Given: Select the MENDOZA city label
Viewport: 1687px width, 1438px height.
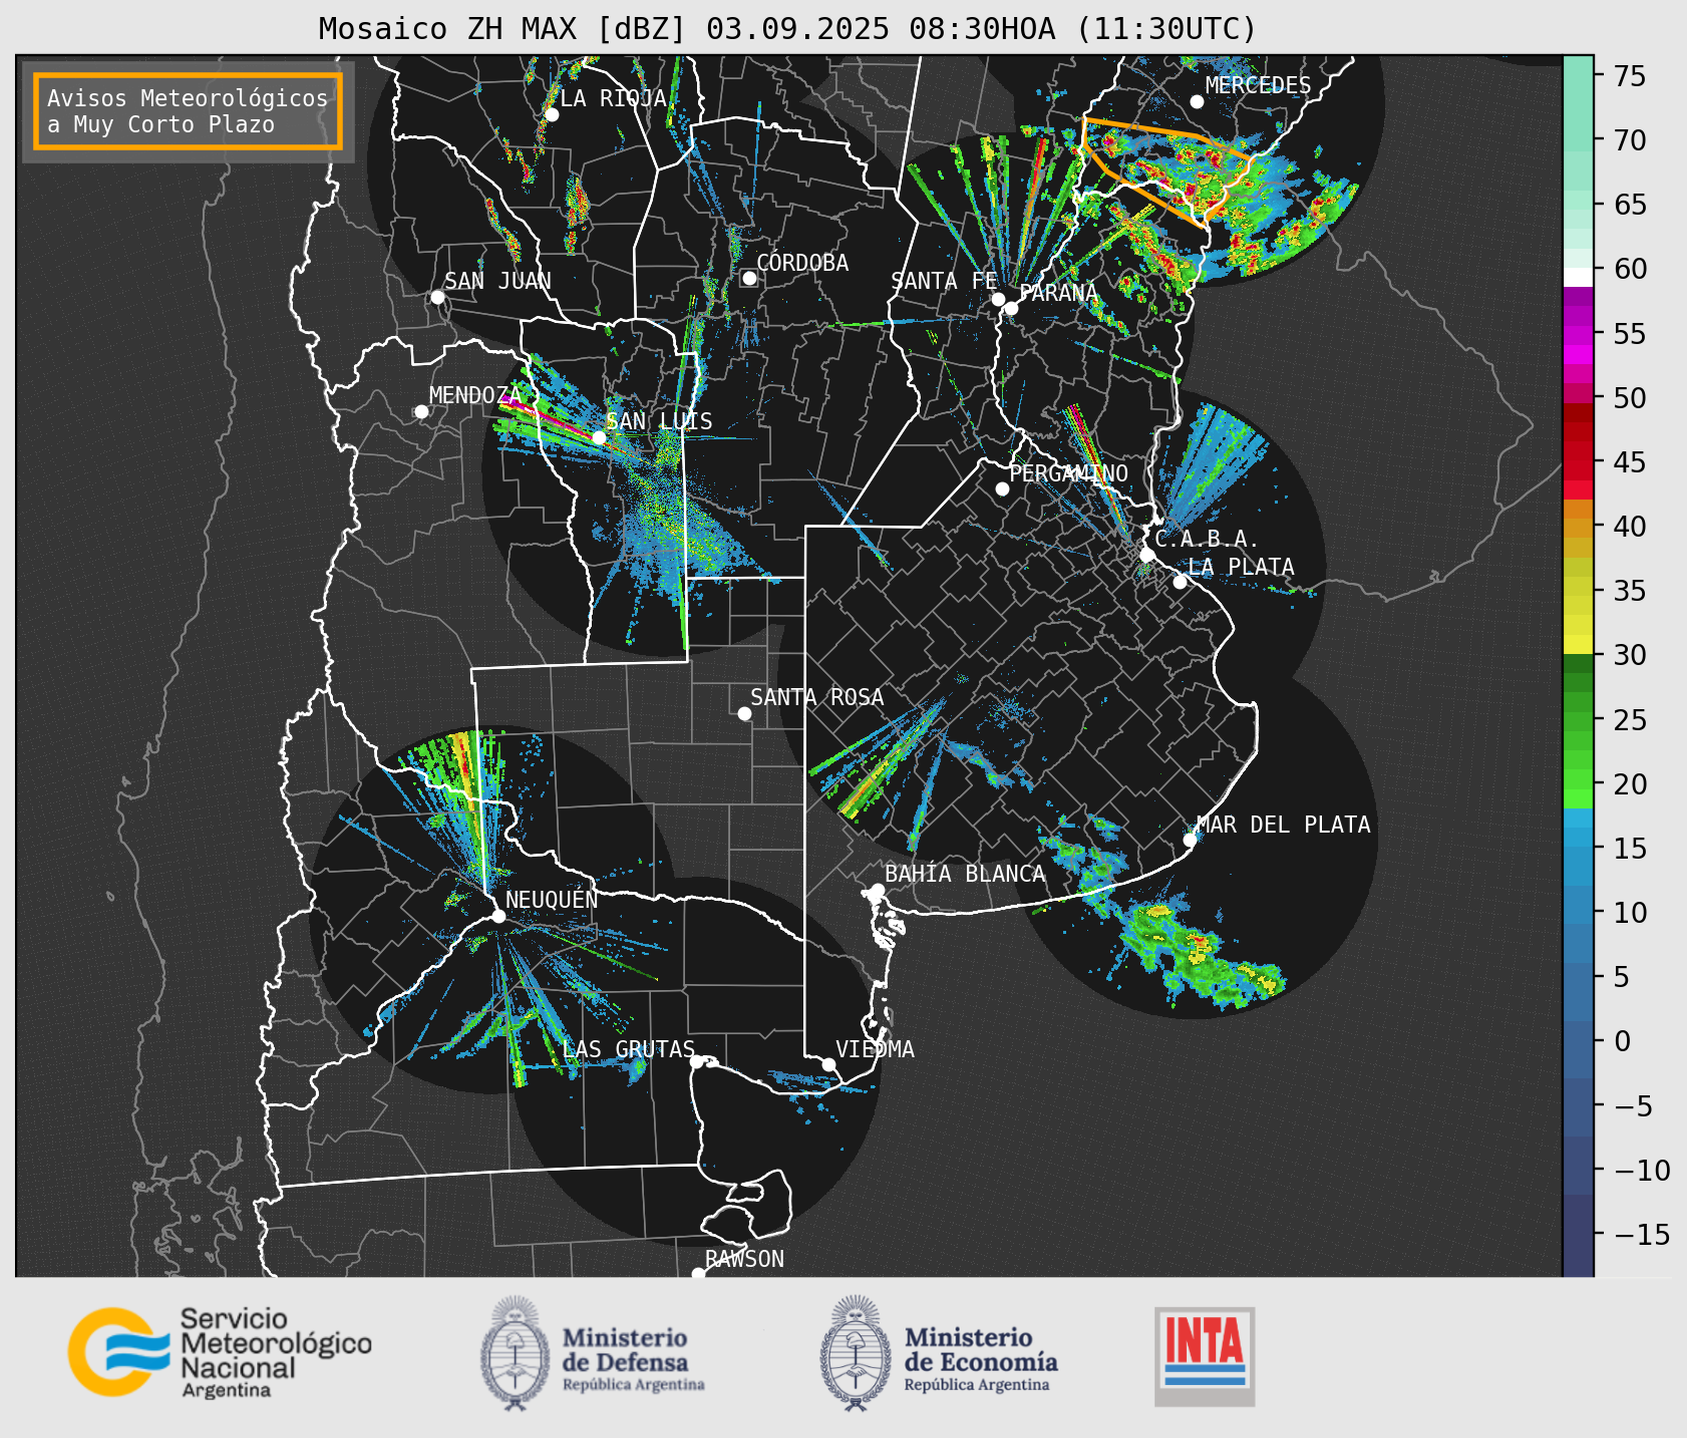Looking at the screenshot, I should (476, 395).
